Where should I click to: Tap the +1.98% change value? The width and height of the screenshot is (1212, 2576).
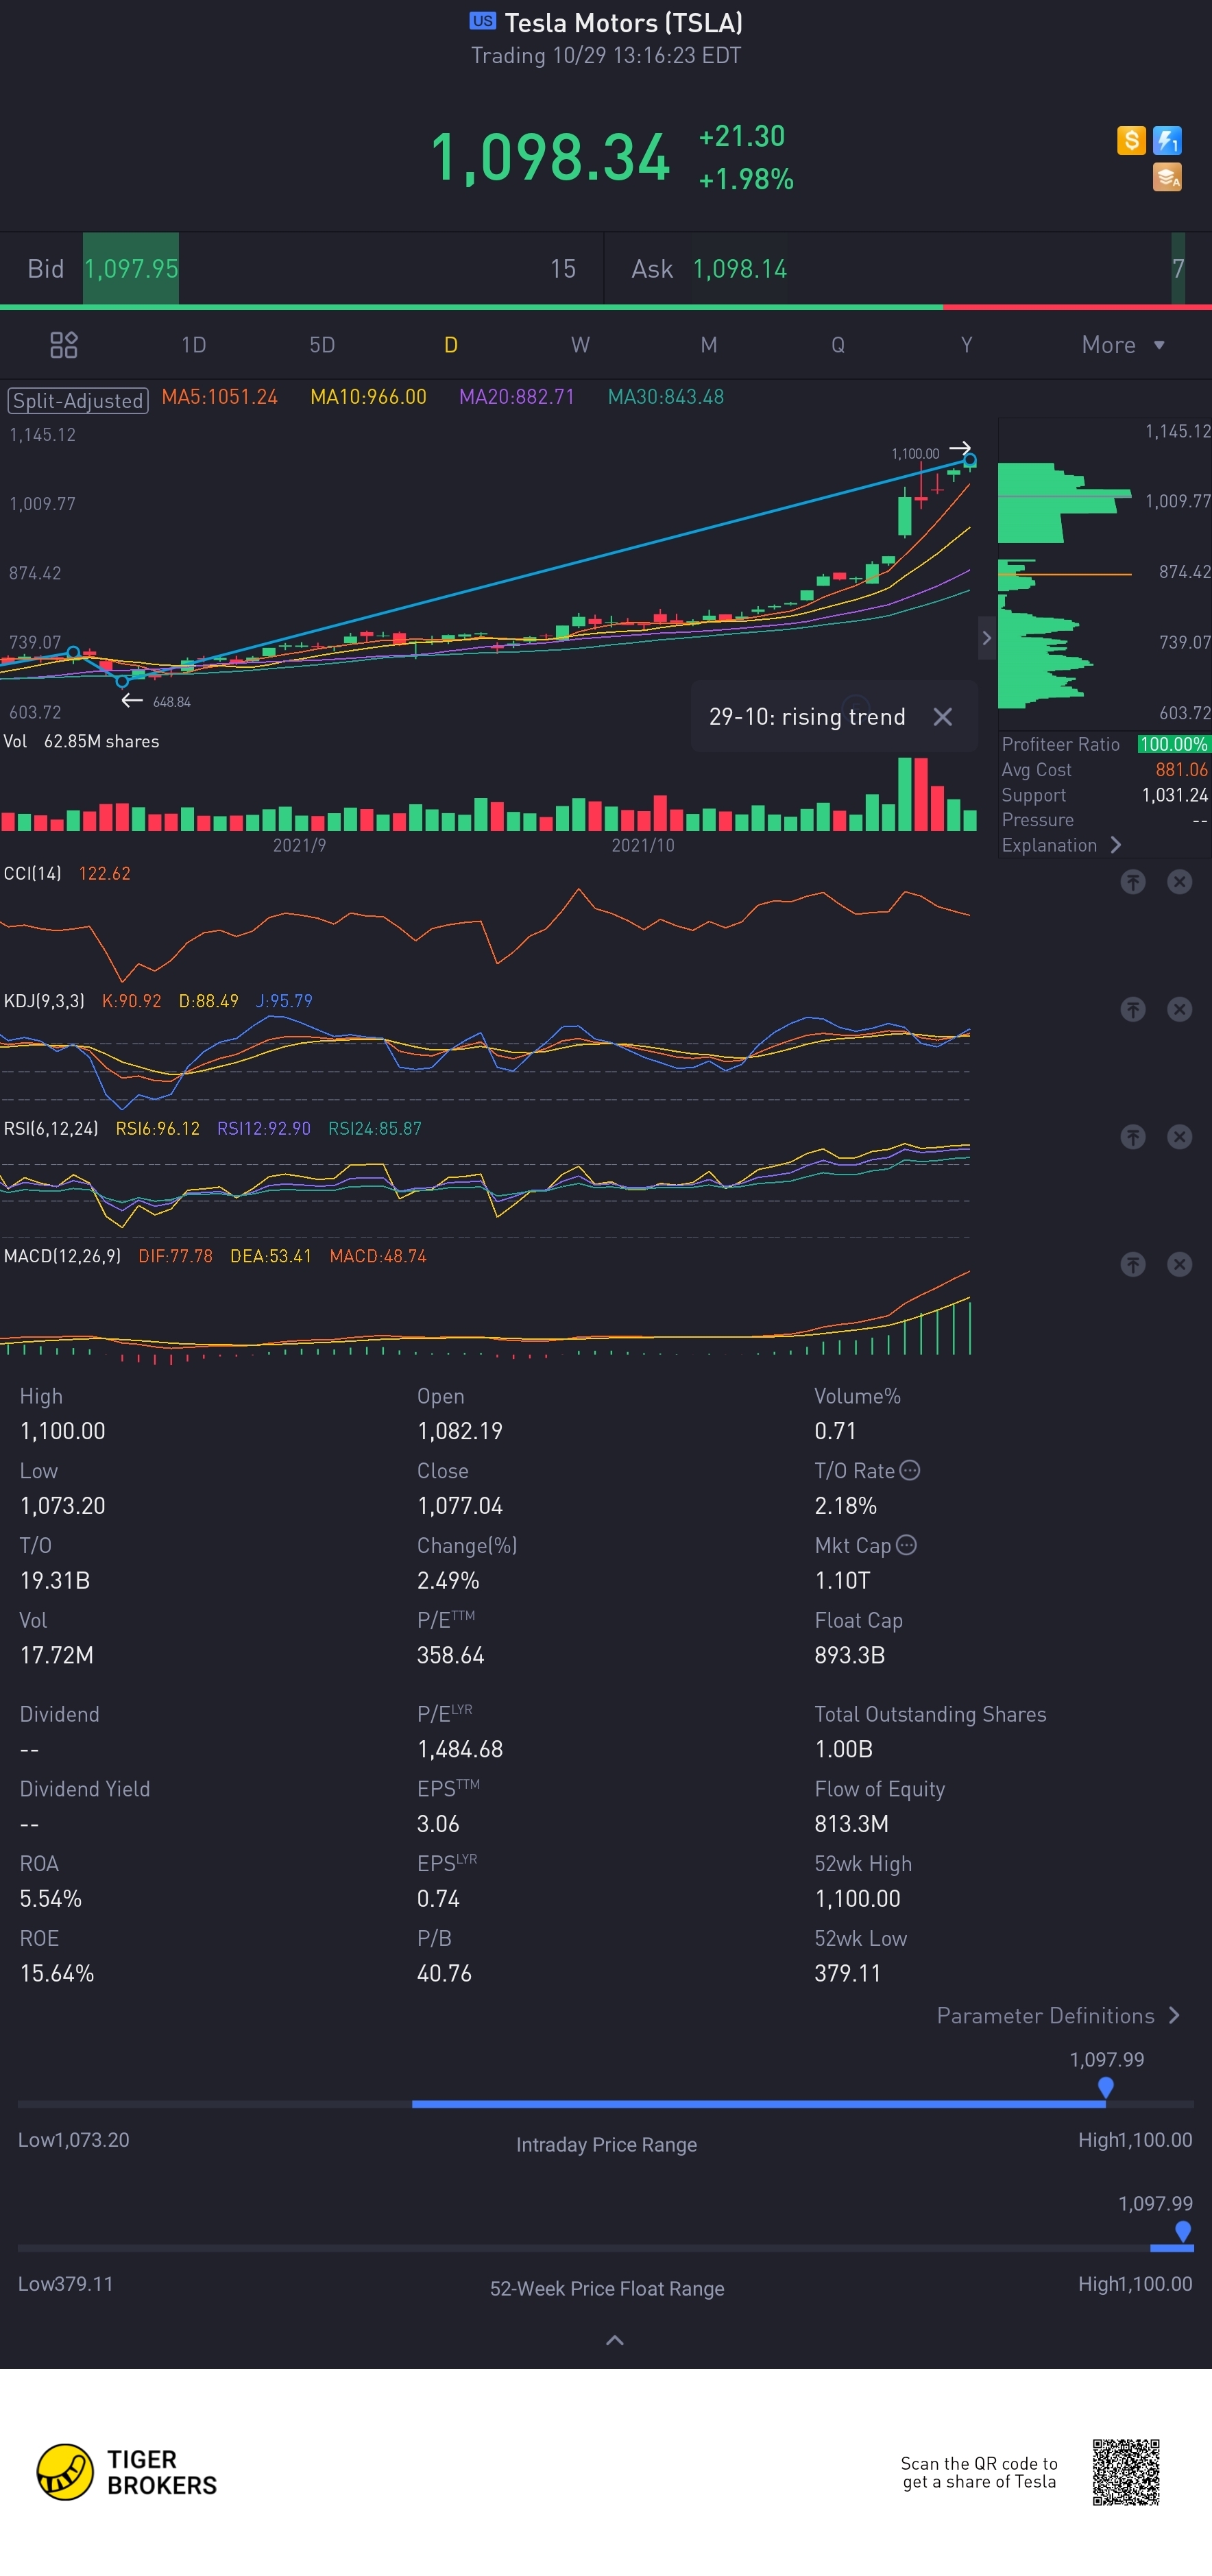746,180
